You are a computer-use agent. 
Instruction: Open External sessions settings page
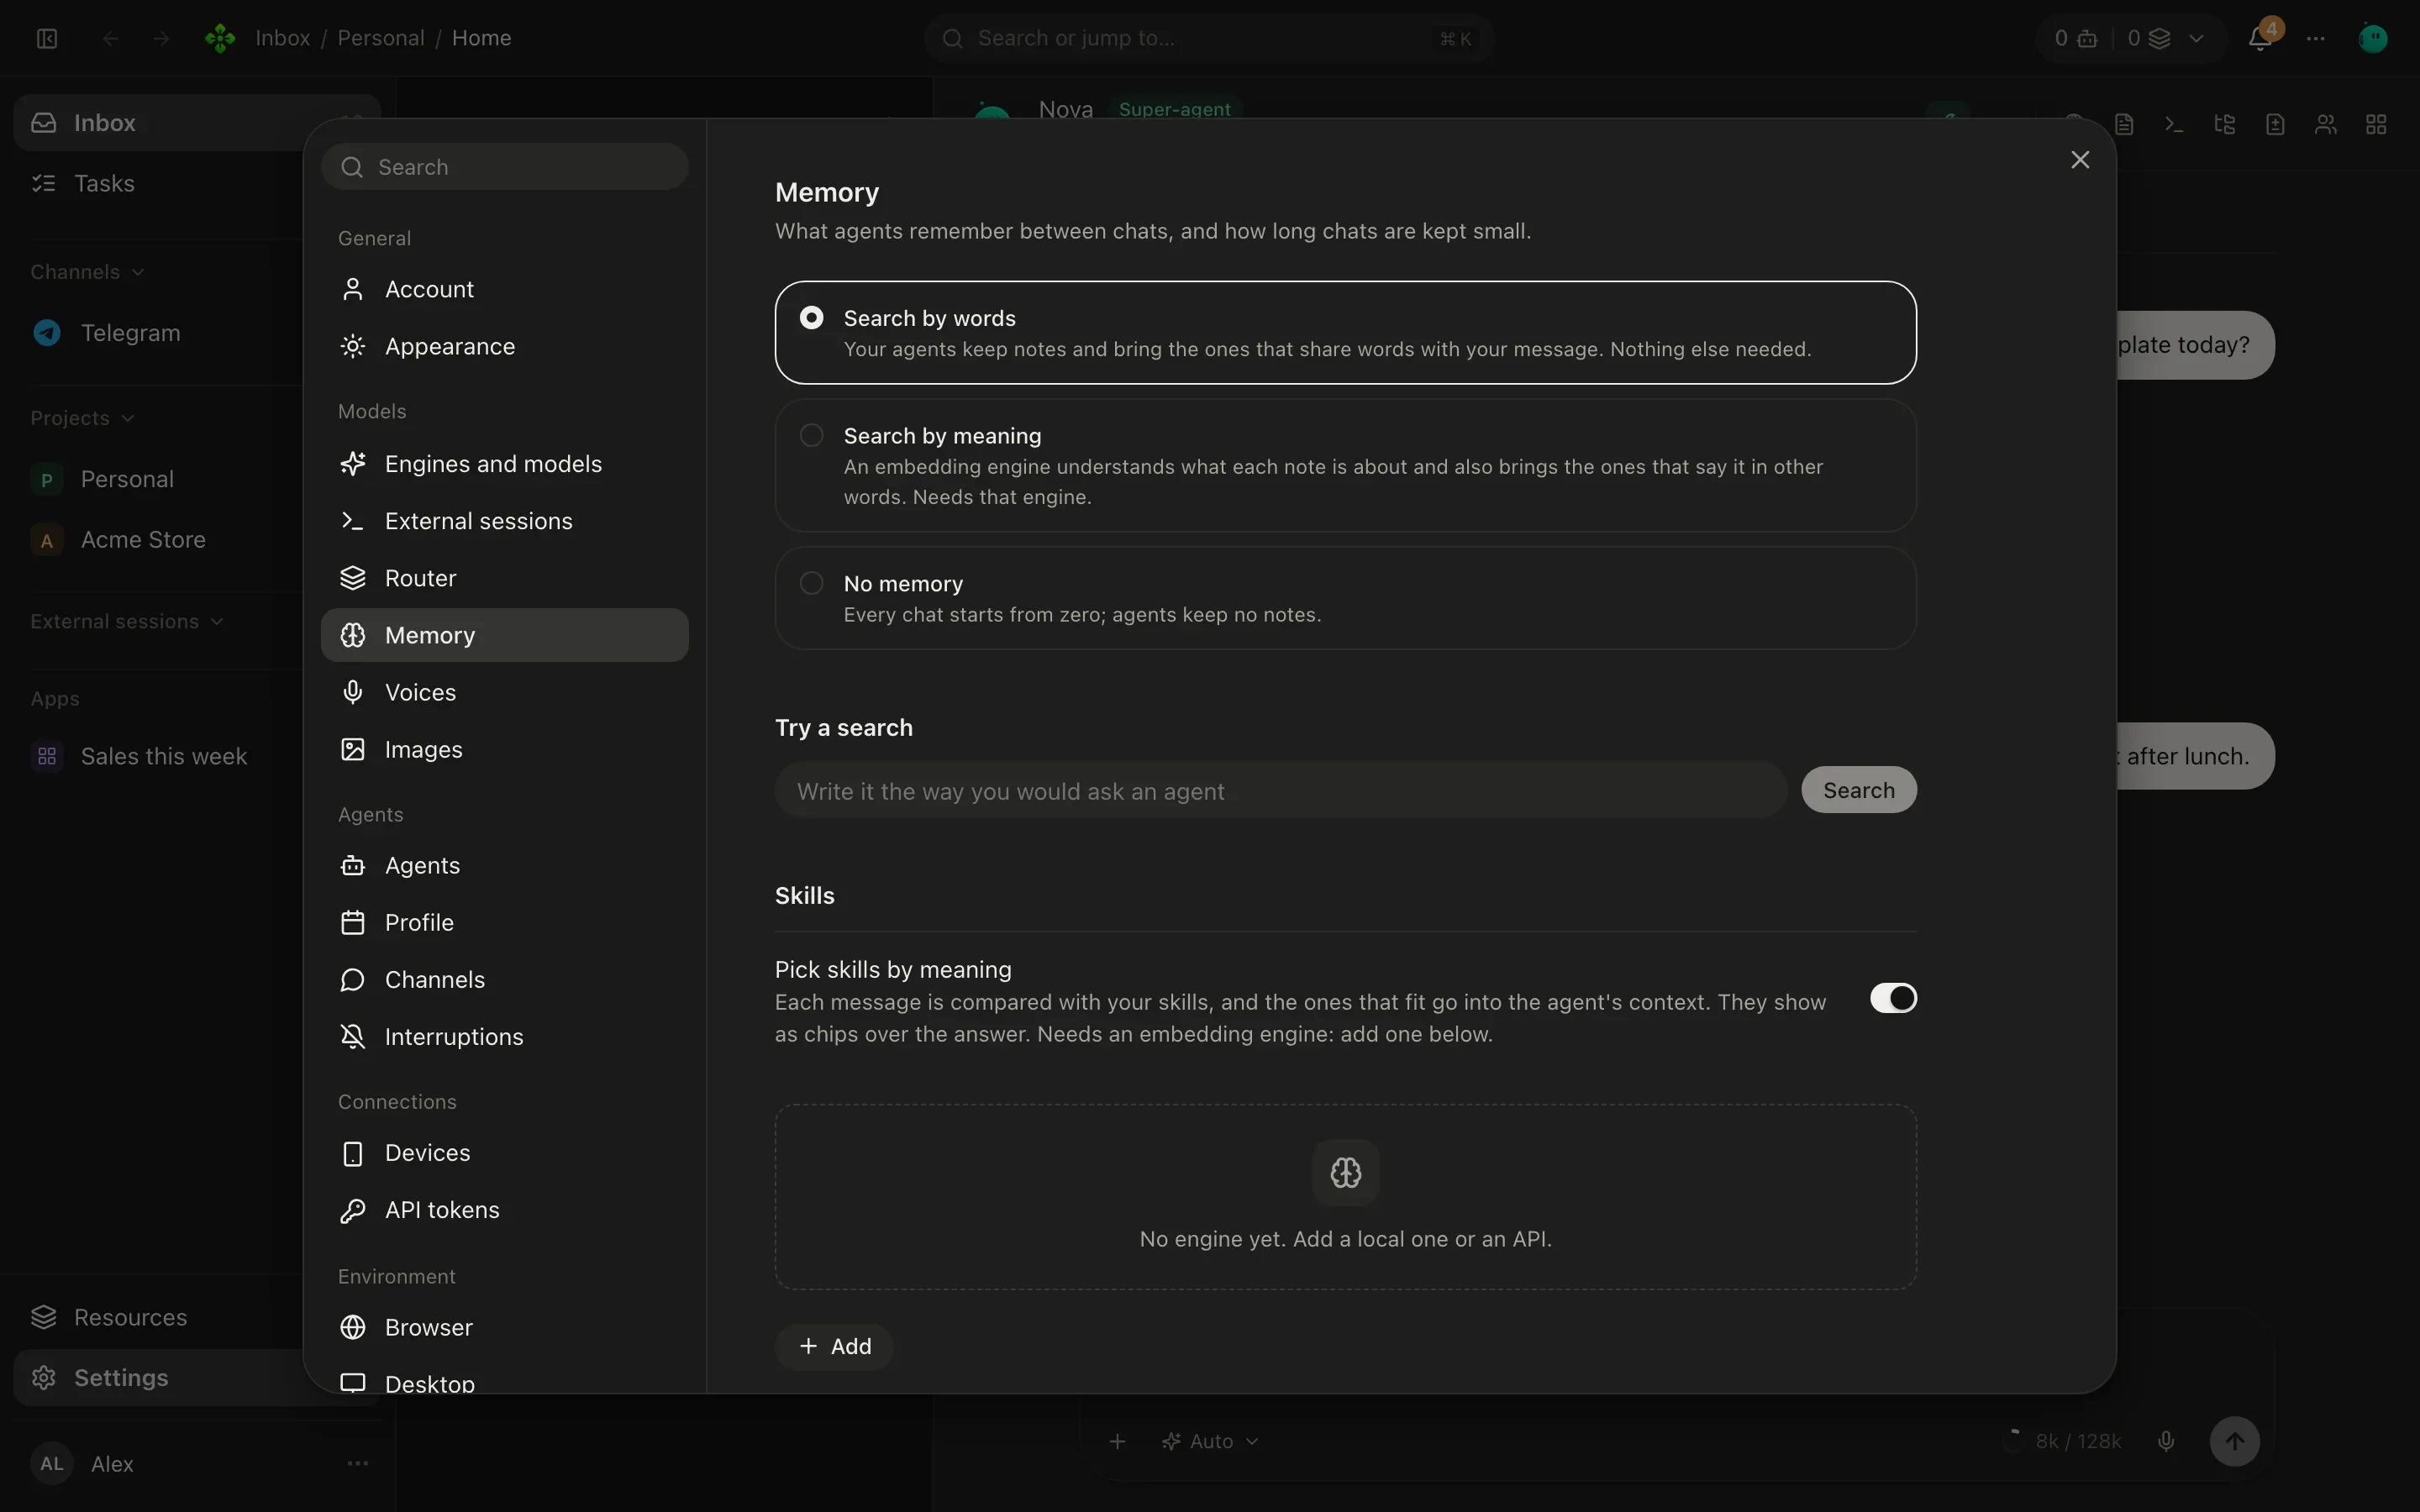(504, 521)
